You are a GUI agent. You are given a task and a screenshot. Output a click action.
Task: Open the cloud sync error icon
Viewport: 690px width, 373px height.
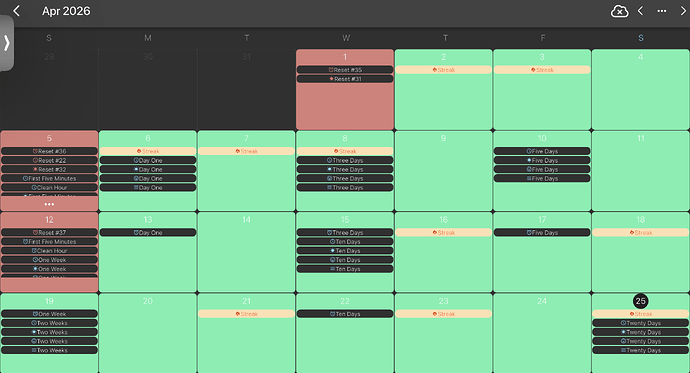coord(619,11)
